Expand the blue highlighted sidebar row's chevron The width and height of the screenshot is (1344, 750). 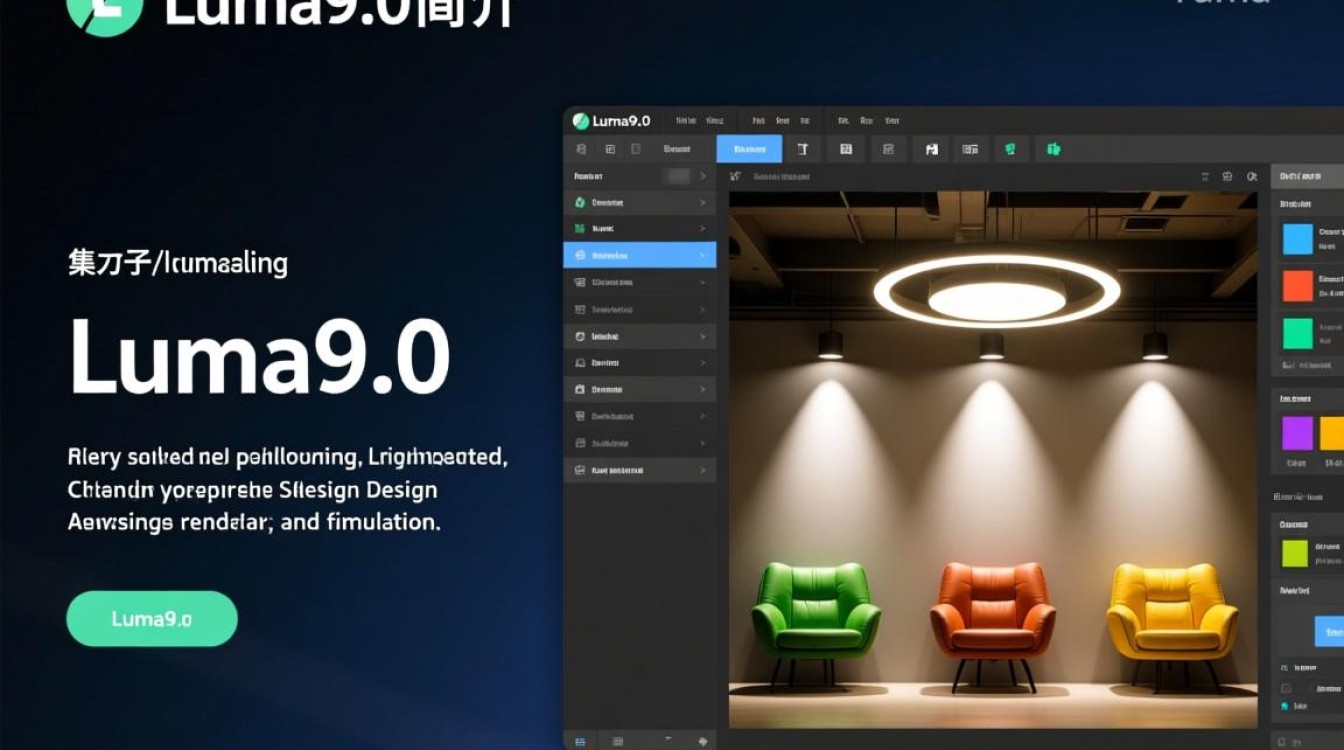[x=702, y=255]
